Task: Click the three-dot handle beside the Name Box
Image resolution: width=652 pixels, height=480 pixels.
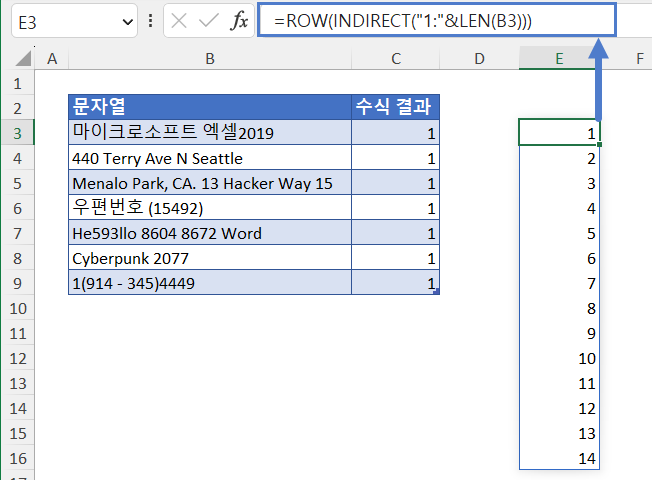Action: [x=151, y=20]
